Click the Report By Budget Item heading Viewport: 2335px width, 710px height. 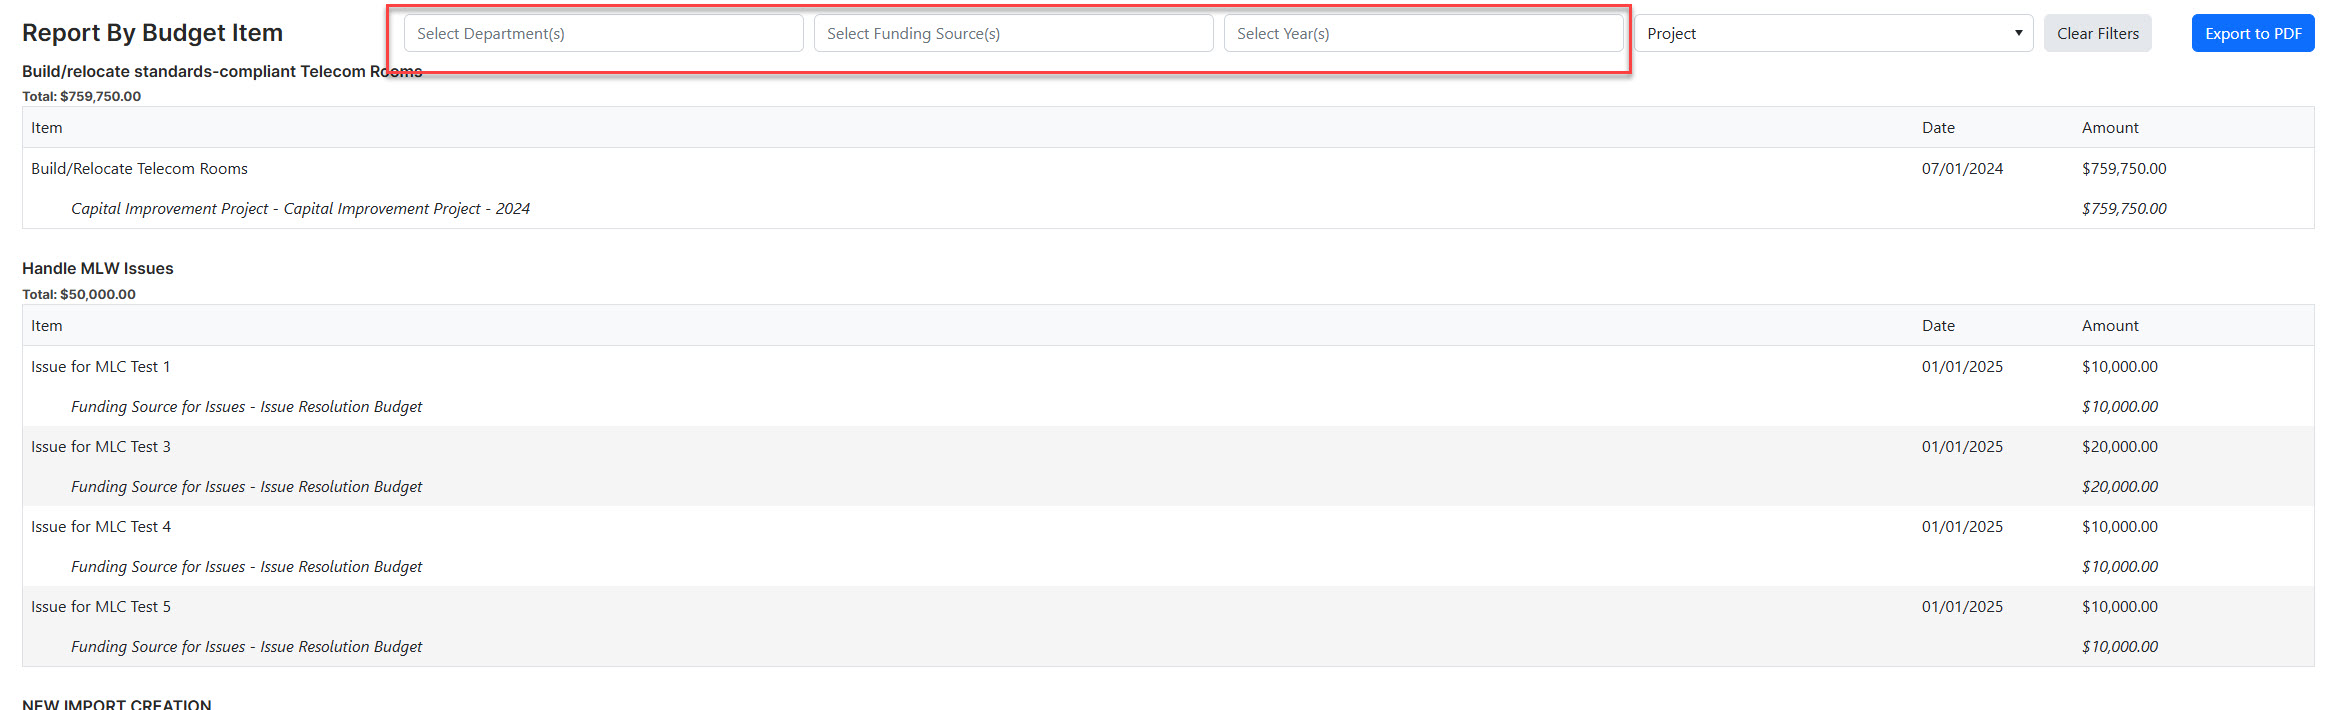point(152,33)
